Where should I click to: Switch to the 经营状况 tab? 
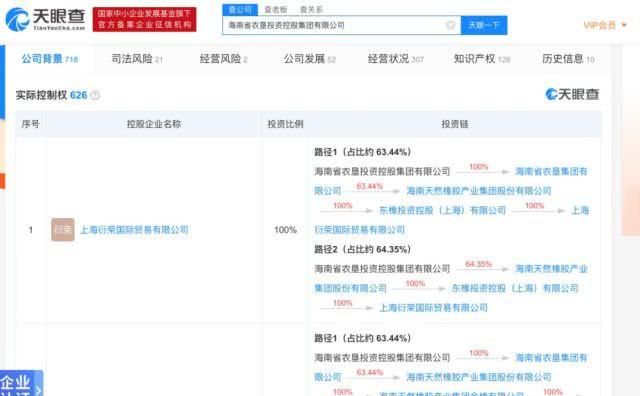396,59
